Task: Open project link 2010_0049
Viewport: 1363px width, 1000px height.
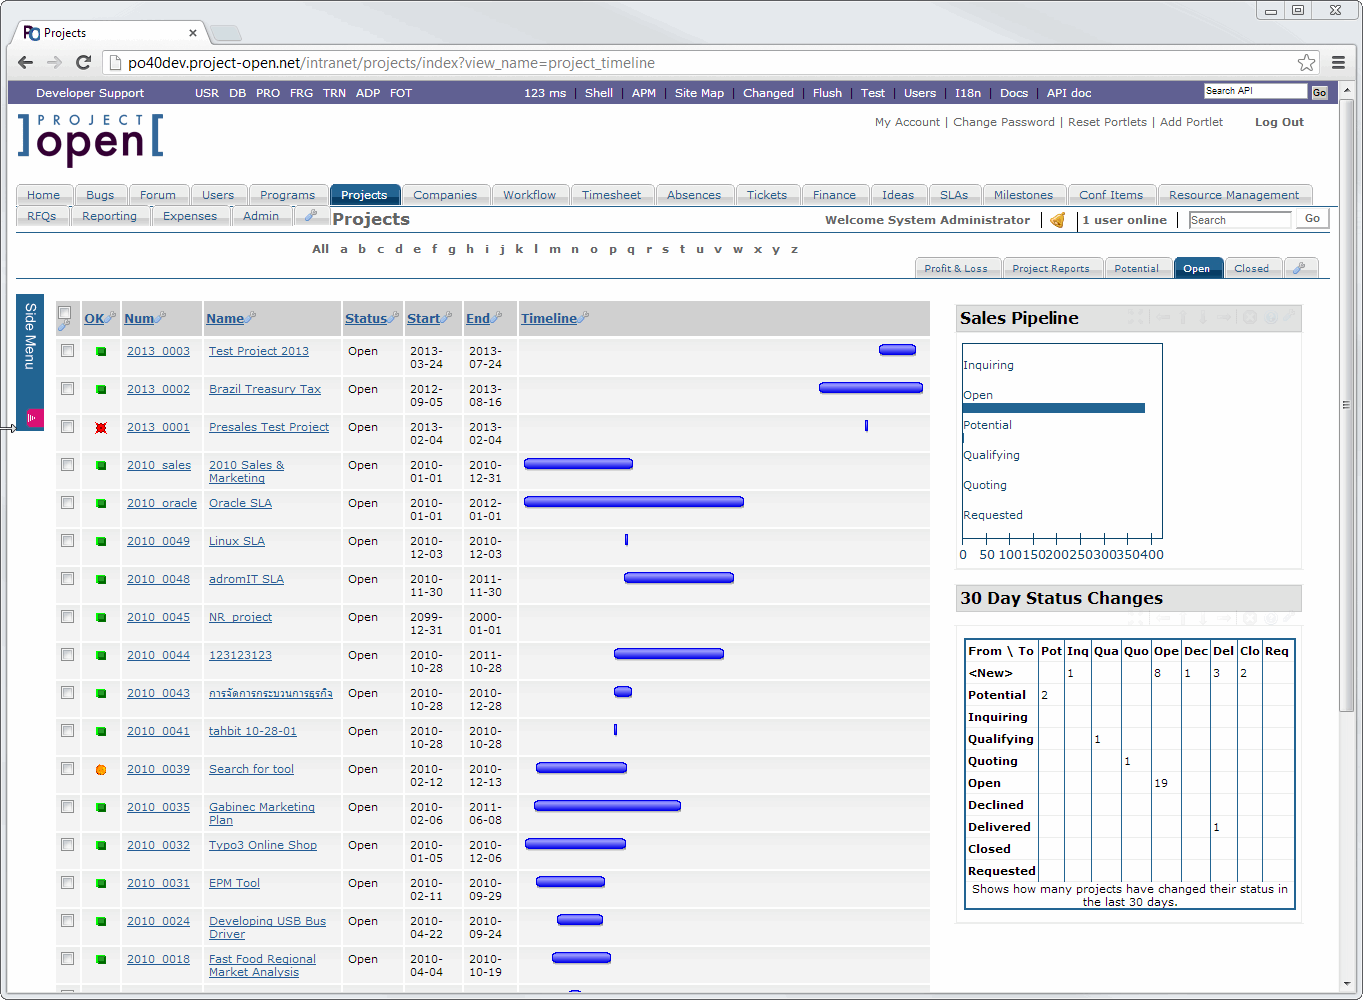Action: (158, 541)
